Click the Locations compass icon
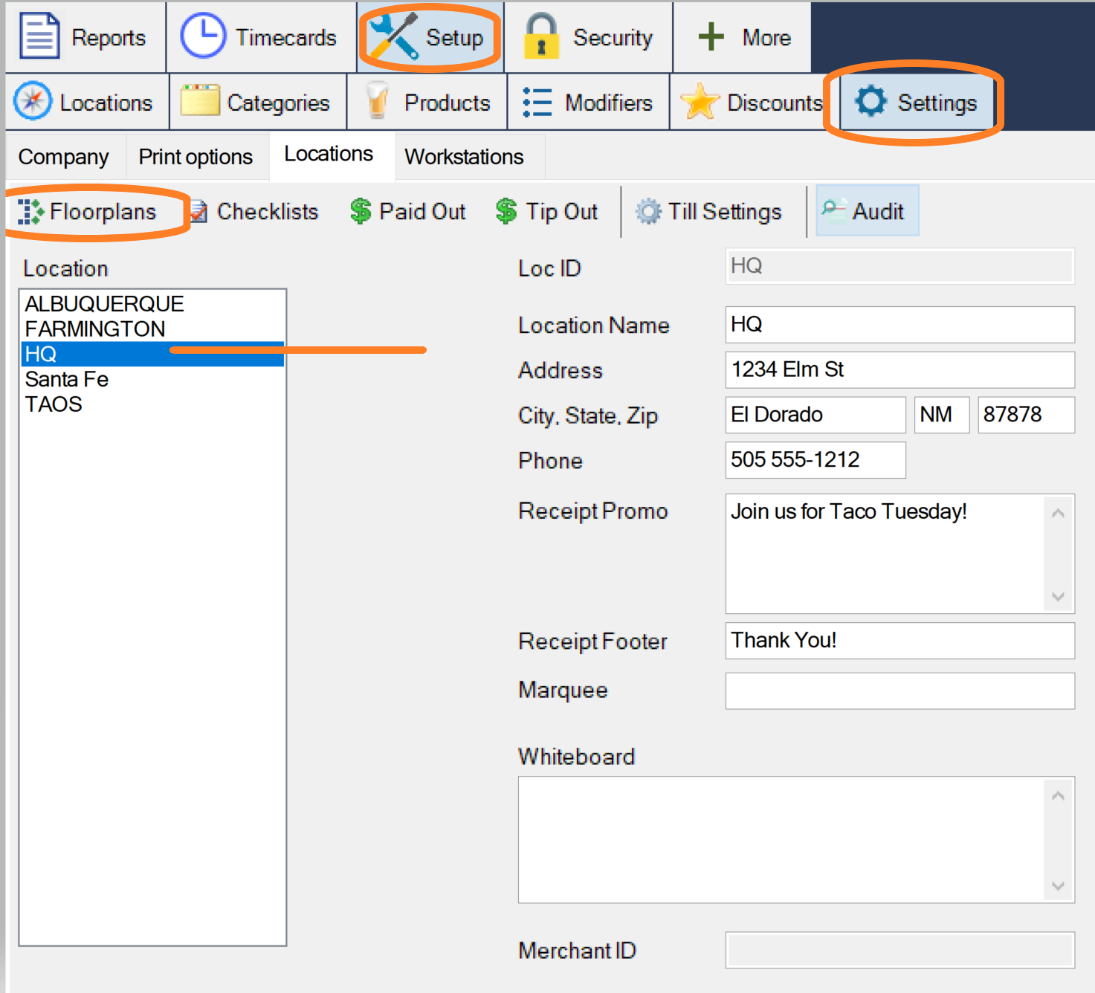 tap(32, 102)
